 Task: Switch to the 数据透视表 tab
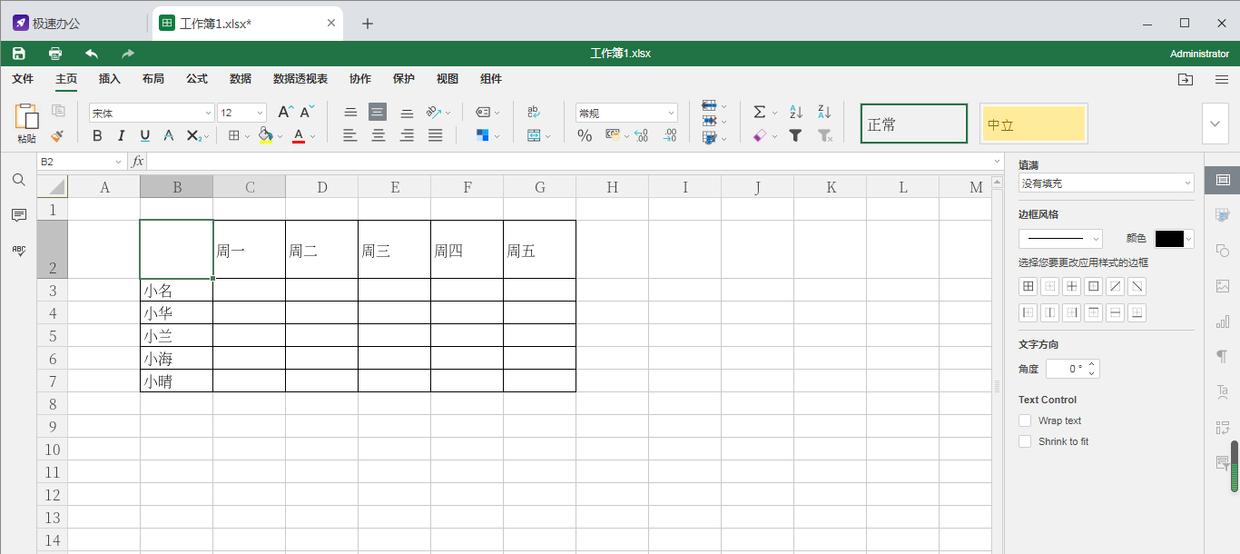[300, 79]
